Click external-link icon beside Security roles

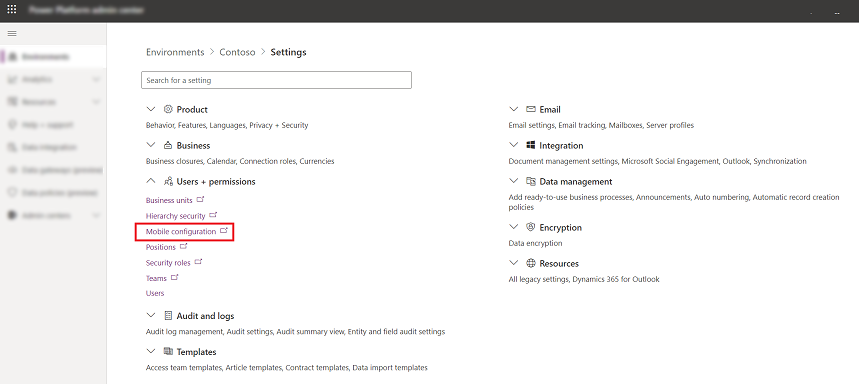click(198, 262)
